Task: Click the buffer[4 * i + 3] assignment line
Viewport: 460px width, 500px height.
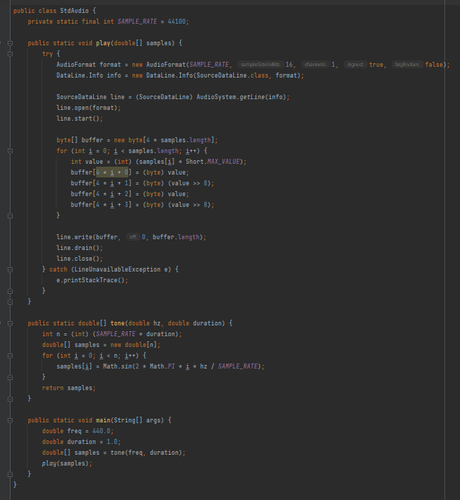Action: 142,205
